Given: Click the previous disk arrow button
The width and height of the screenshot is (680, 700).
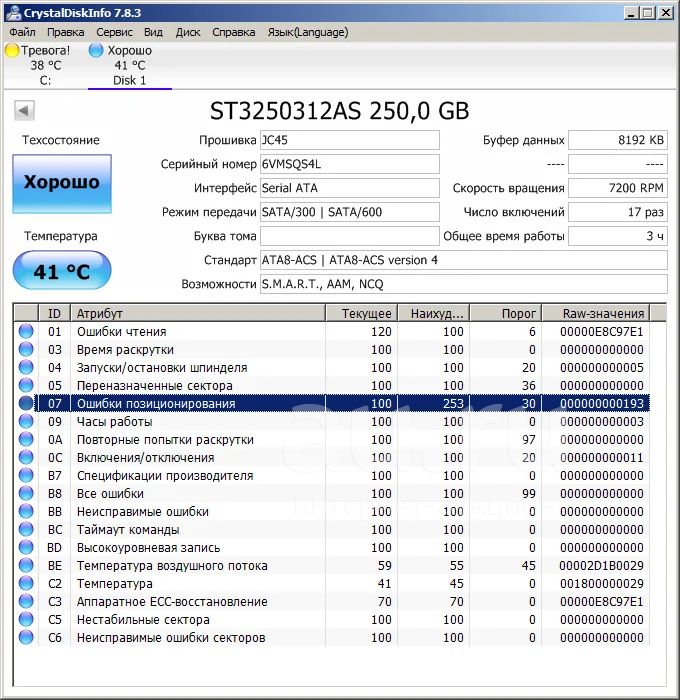Looking at the screenshot, I should [x=24, y=111].
